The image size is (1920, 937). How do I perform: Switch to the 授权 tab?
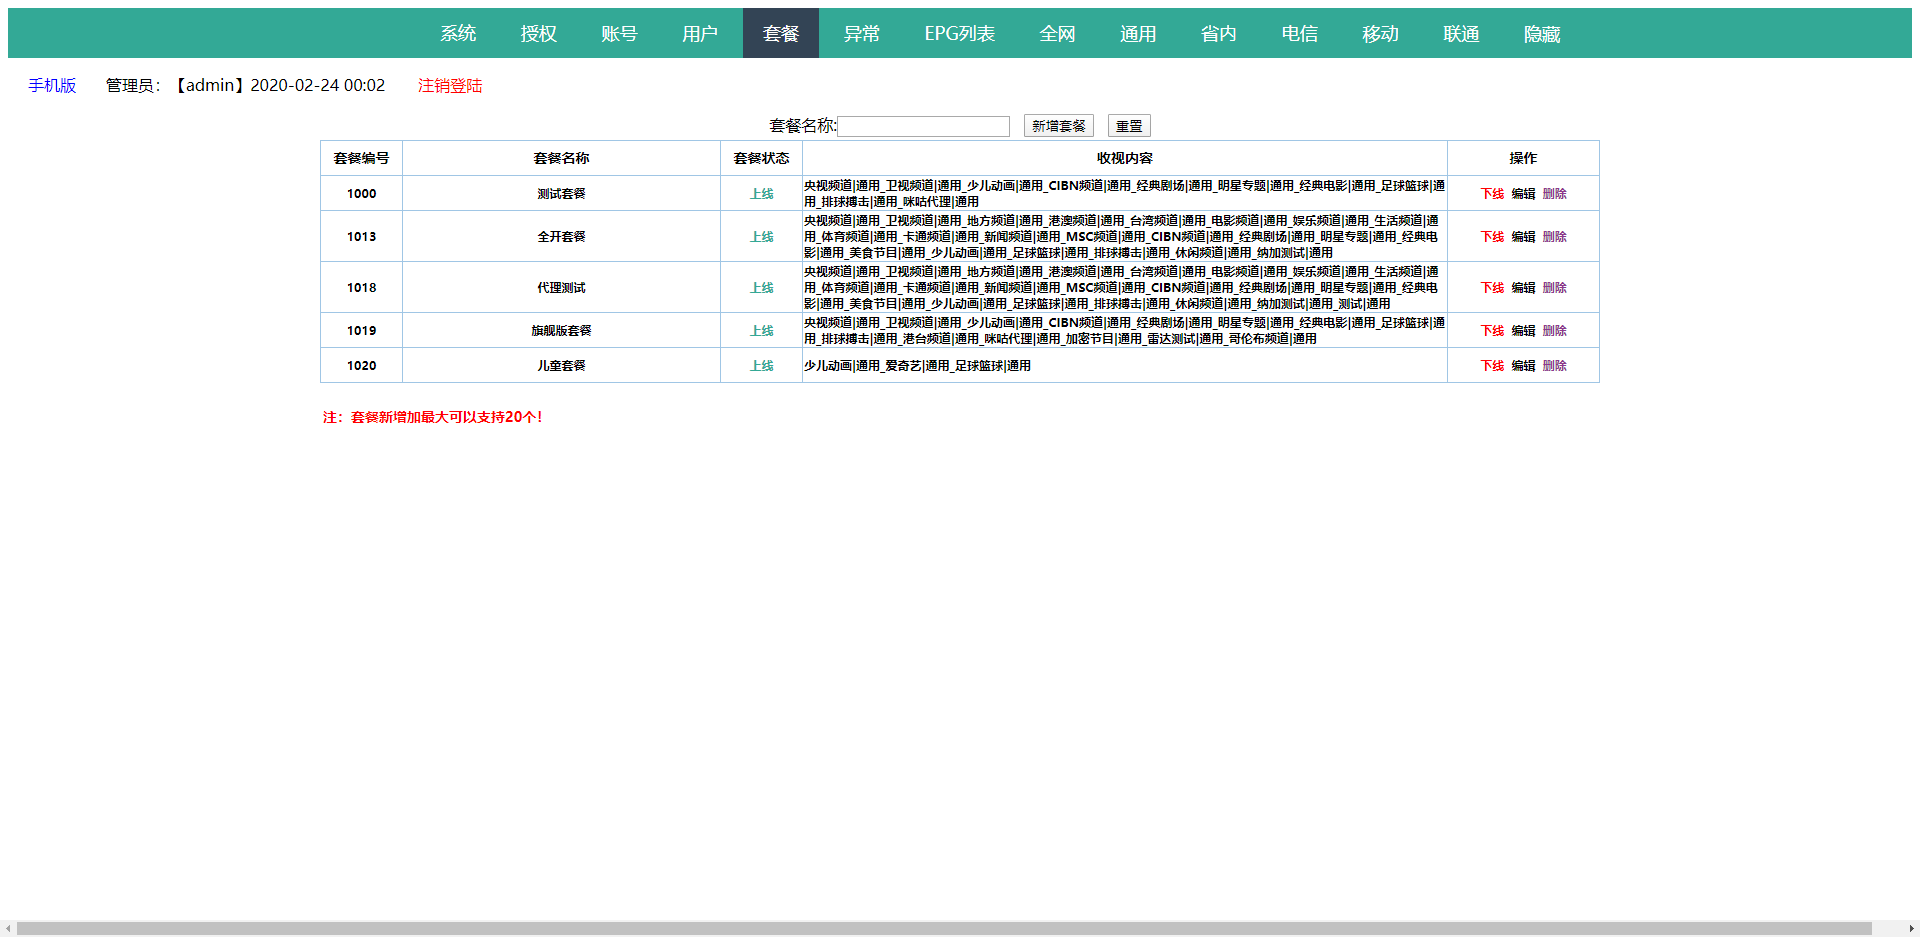coord(538,34)
